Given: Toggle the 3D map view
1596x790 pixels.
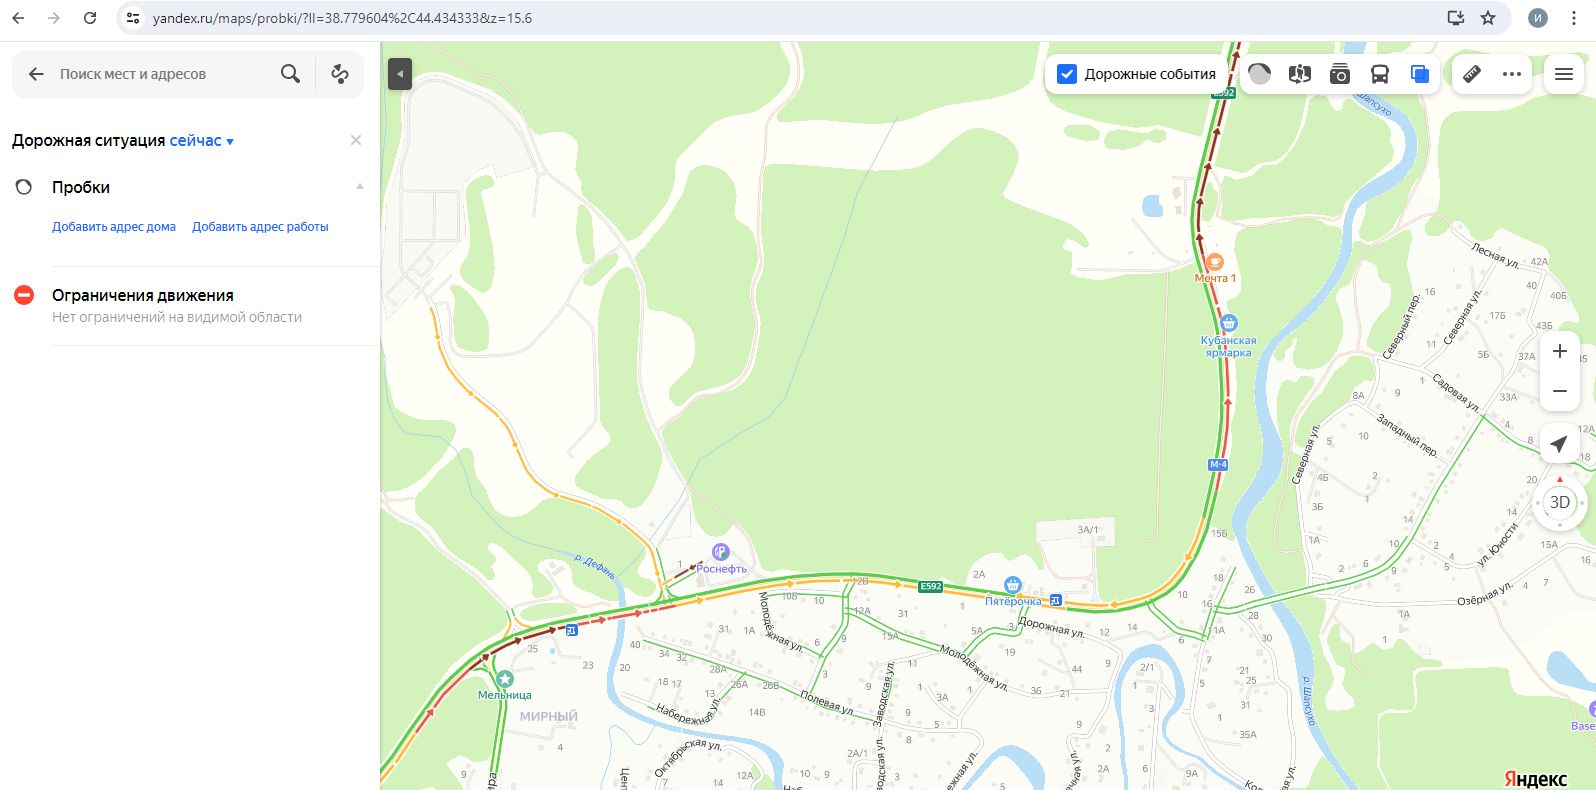Looking at the screenshot, I should coord(1559,502).
